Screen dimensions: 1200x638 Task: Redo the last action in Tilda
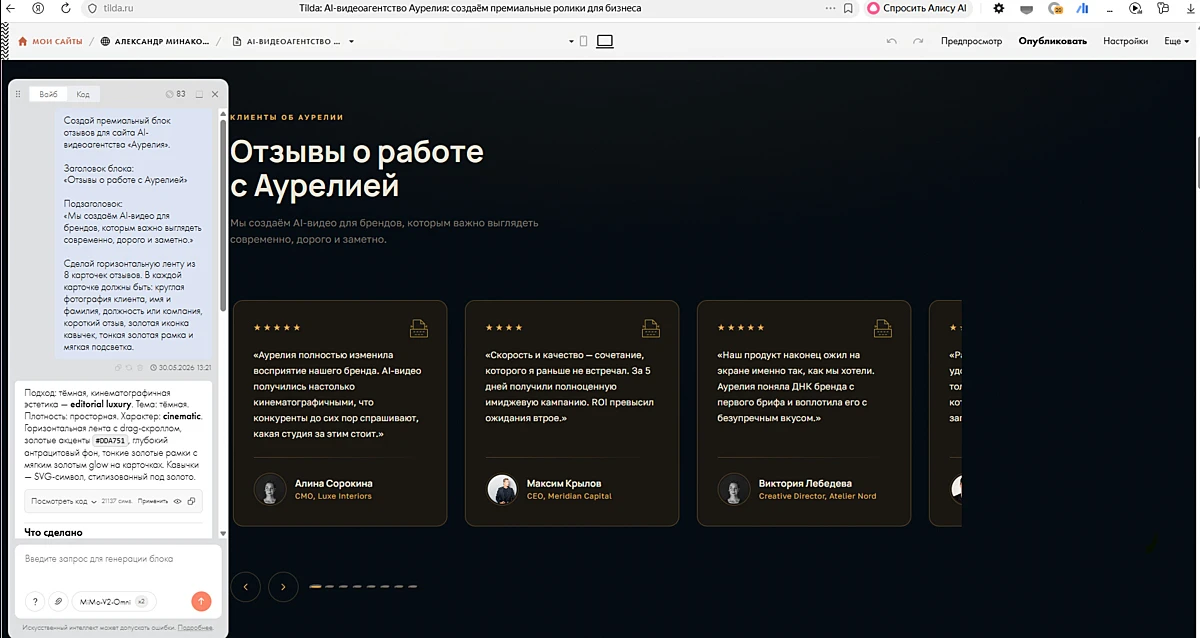(917, 41)
